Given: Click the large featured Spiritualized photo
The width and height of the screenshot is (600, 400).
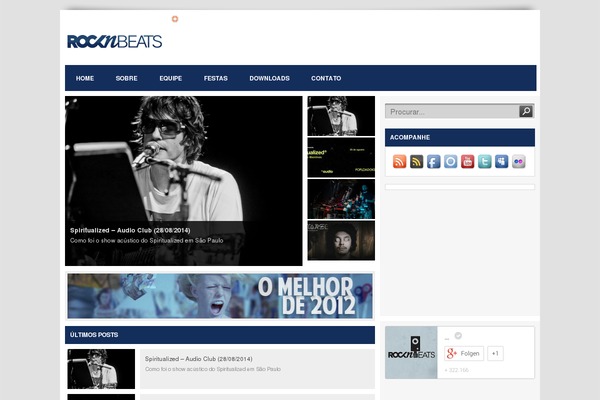Looking at the screenshot, I should pos(184,181).
